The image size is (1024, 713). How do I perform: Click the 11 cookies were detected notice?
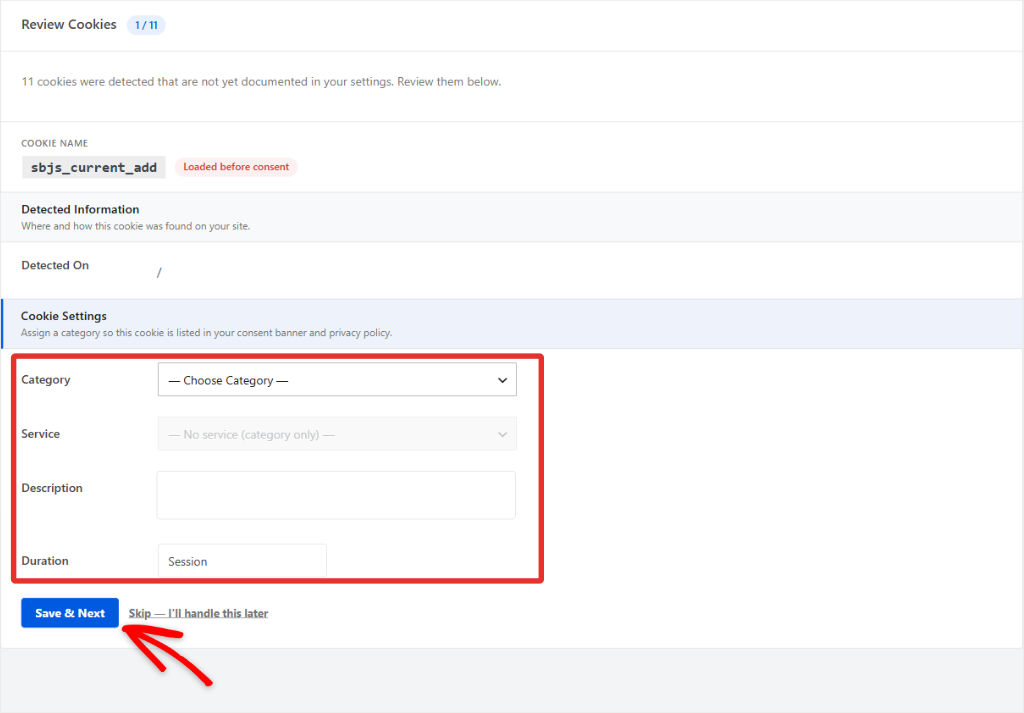(x=261, y=82)
